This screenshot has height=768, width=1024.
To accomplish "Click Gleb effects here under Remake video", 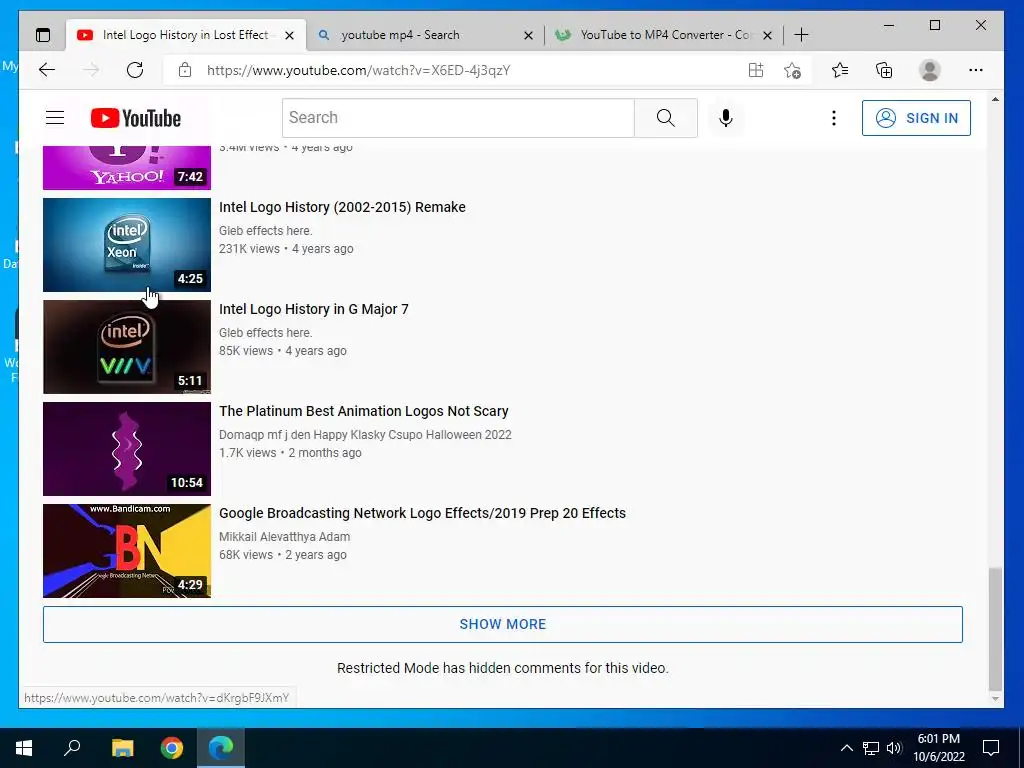I will click(266, 231).
